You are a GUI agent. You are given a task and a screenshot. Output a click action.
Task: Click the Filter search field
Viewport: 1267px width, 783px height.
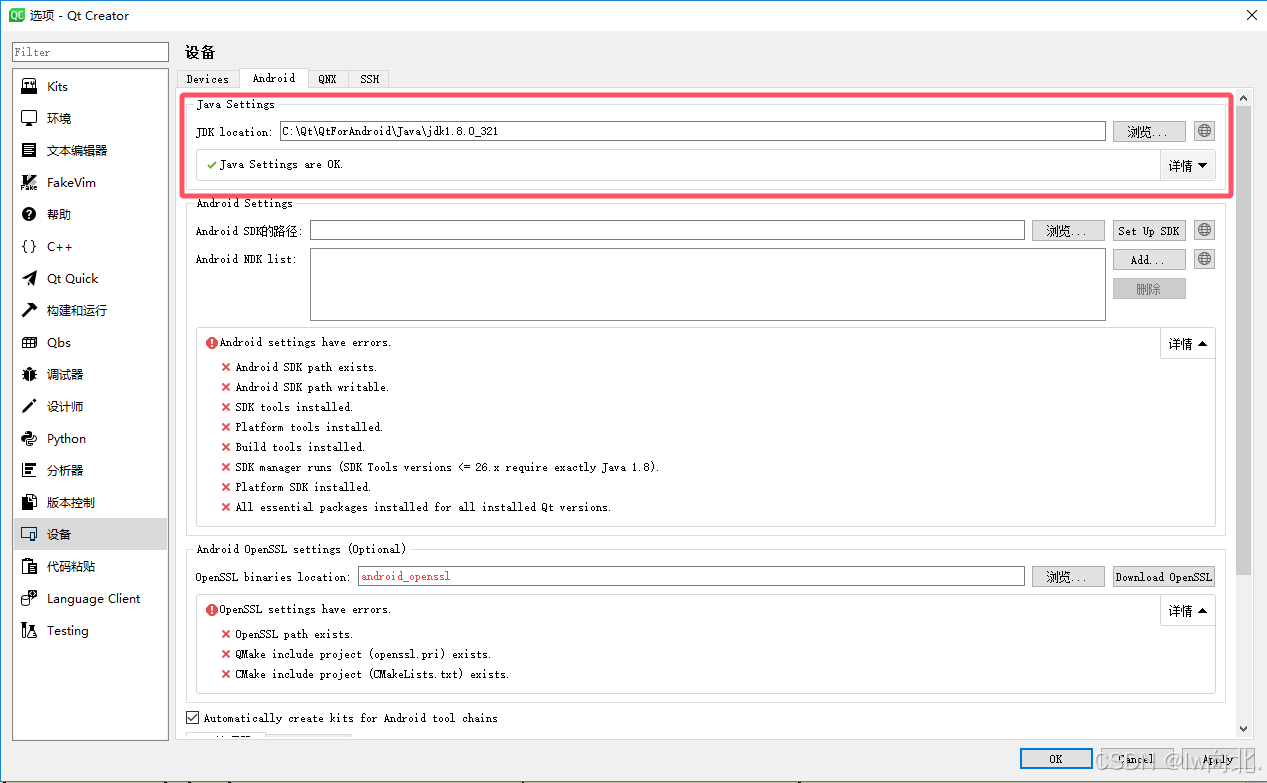[x=90, y=52]
